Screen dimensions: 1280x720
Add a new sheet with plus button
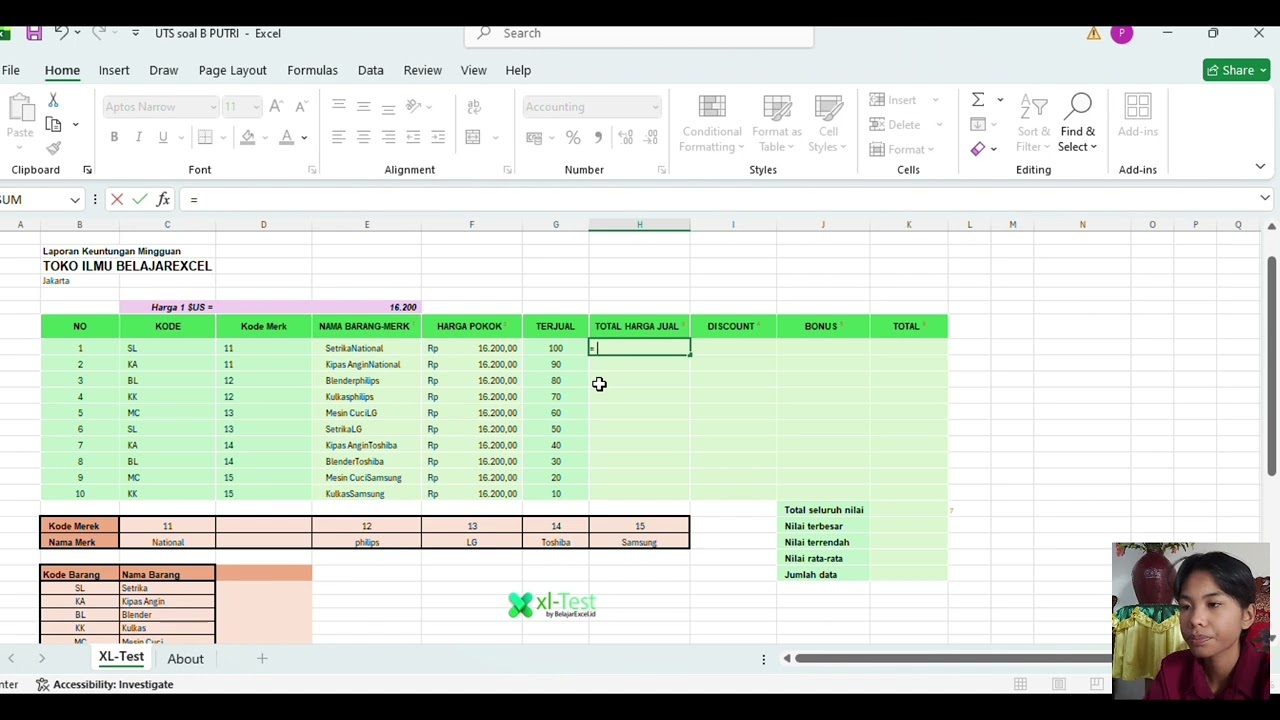coord(262,658)
